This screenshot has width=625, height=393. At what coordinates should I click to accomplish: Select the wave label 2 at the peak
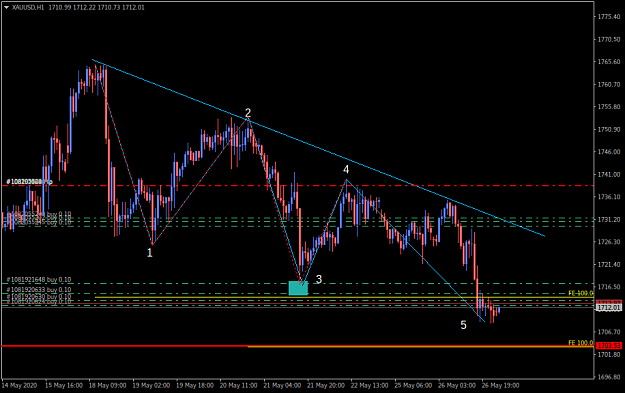click(x=248, y=113)
